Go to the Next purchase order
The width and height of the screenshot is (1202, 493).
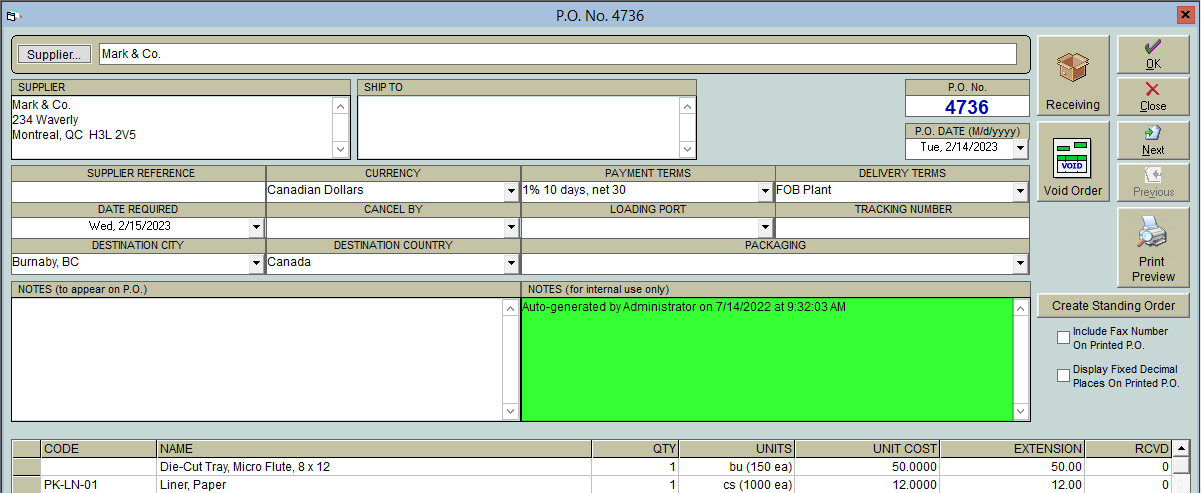click(x=1153, y=140)
